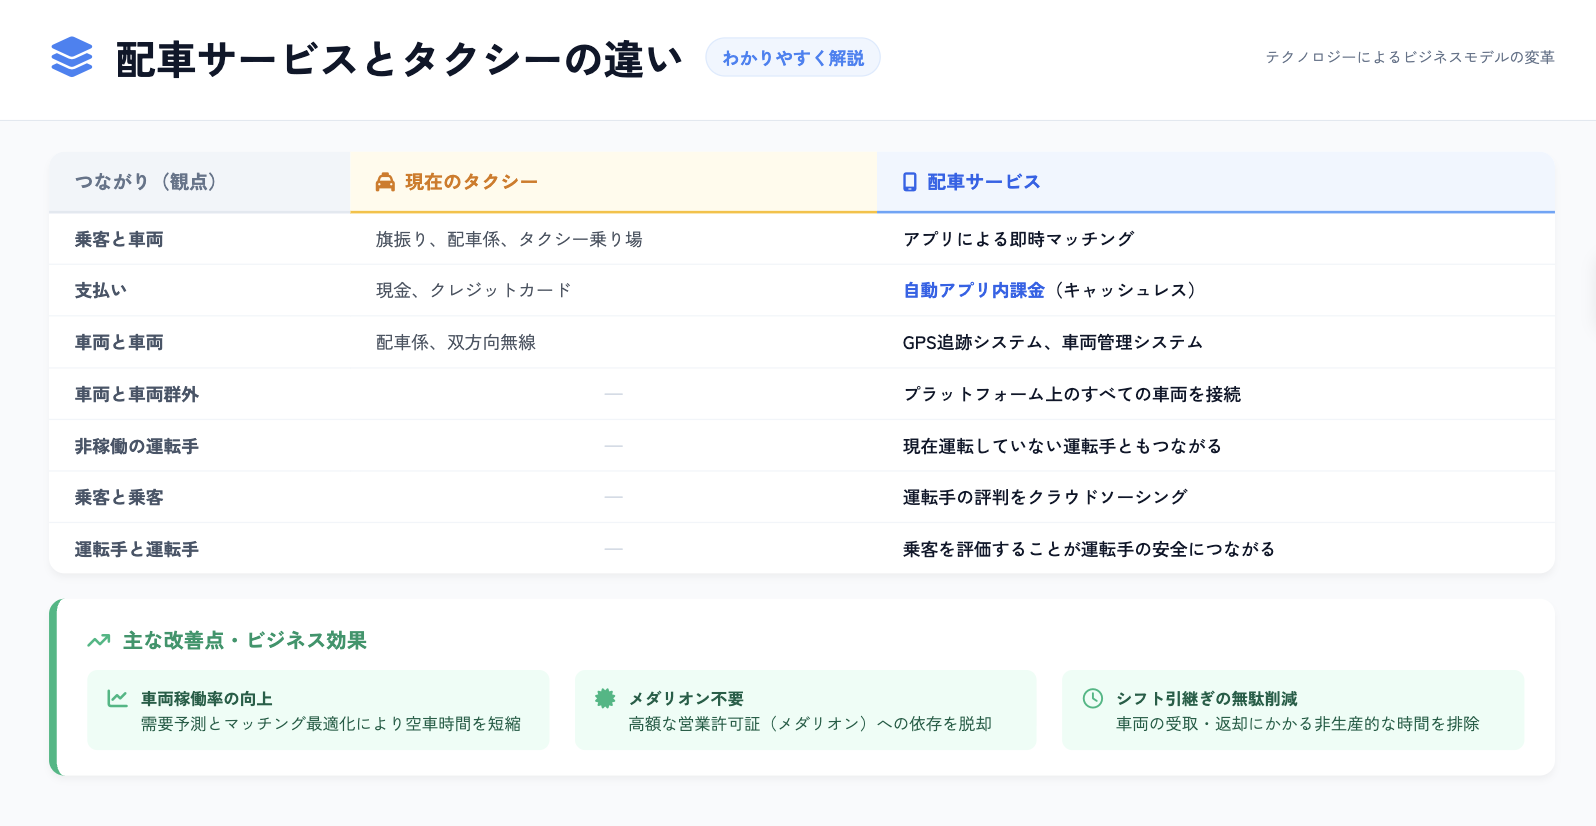The height and width of the screenshot is (826, 1596).
Task: Click the 車両稼働率の向上 card
Action: 318,710
